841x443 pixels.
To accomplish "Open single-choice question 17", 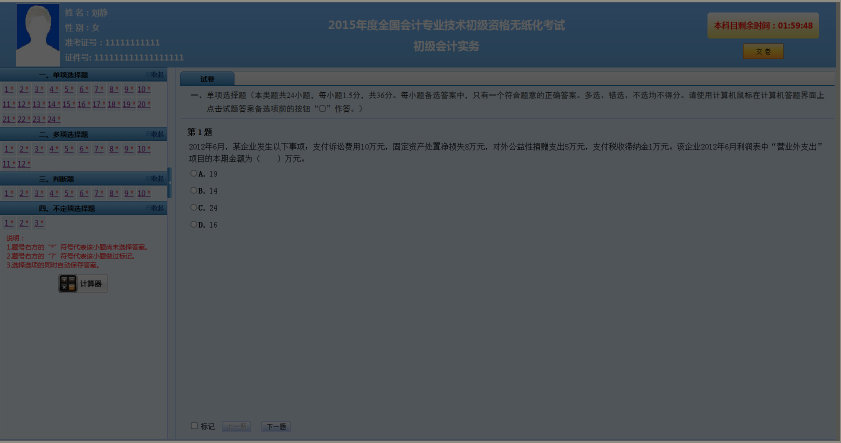I will click(x=99, y=105).
